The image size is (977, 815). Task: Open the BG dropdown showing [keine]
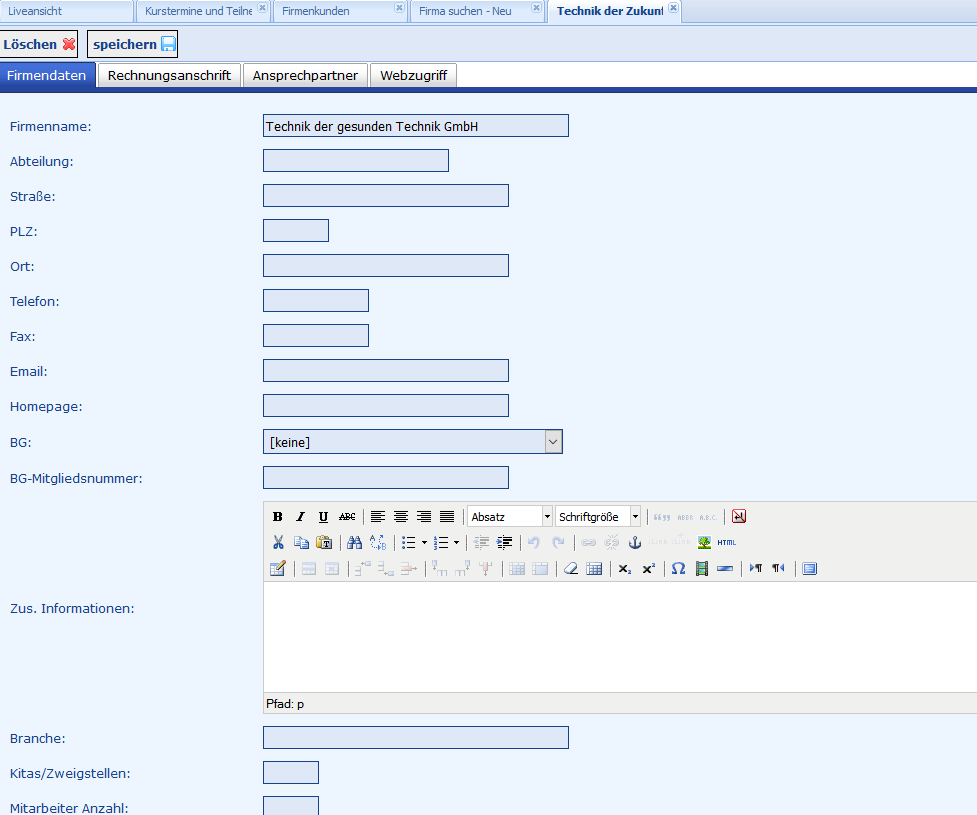coord(412,442)
